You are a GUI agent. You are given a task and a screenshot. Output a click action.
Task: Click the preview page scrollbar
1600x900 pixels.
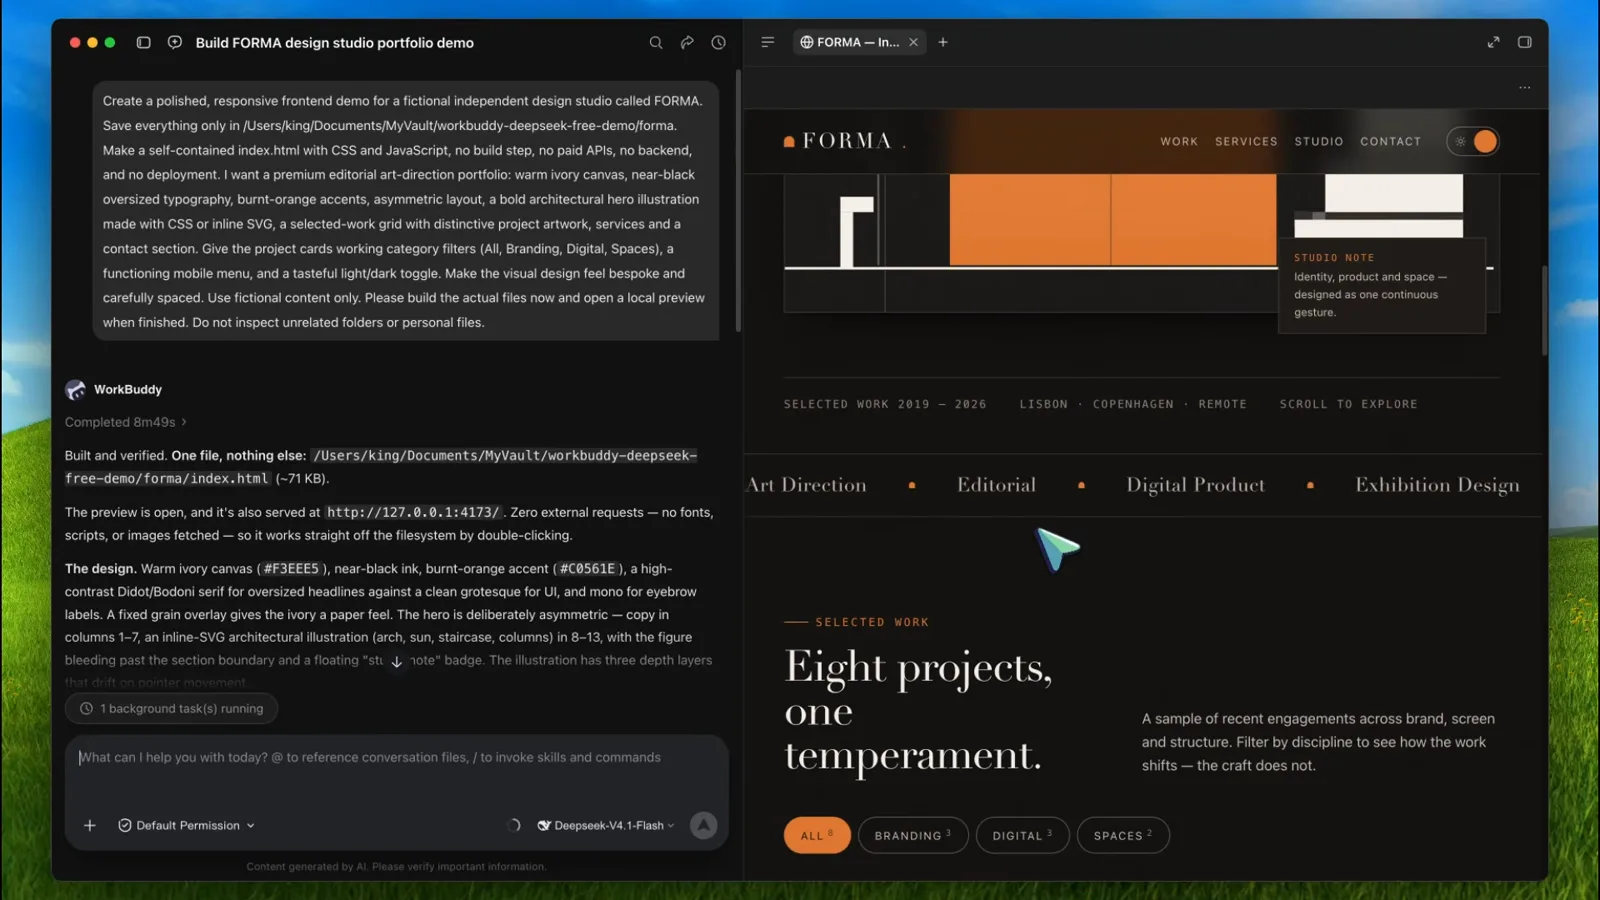tap(1544, 310)
